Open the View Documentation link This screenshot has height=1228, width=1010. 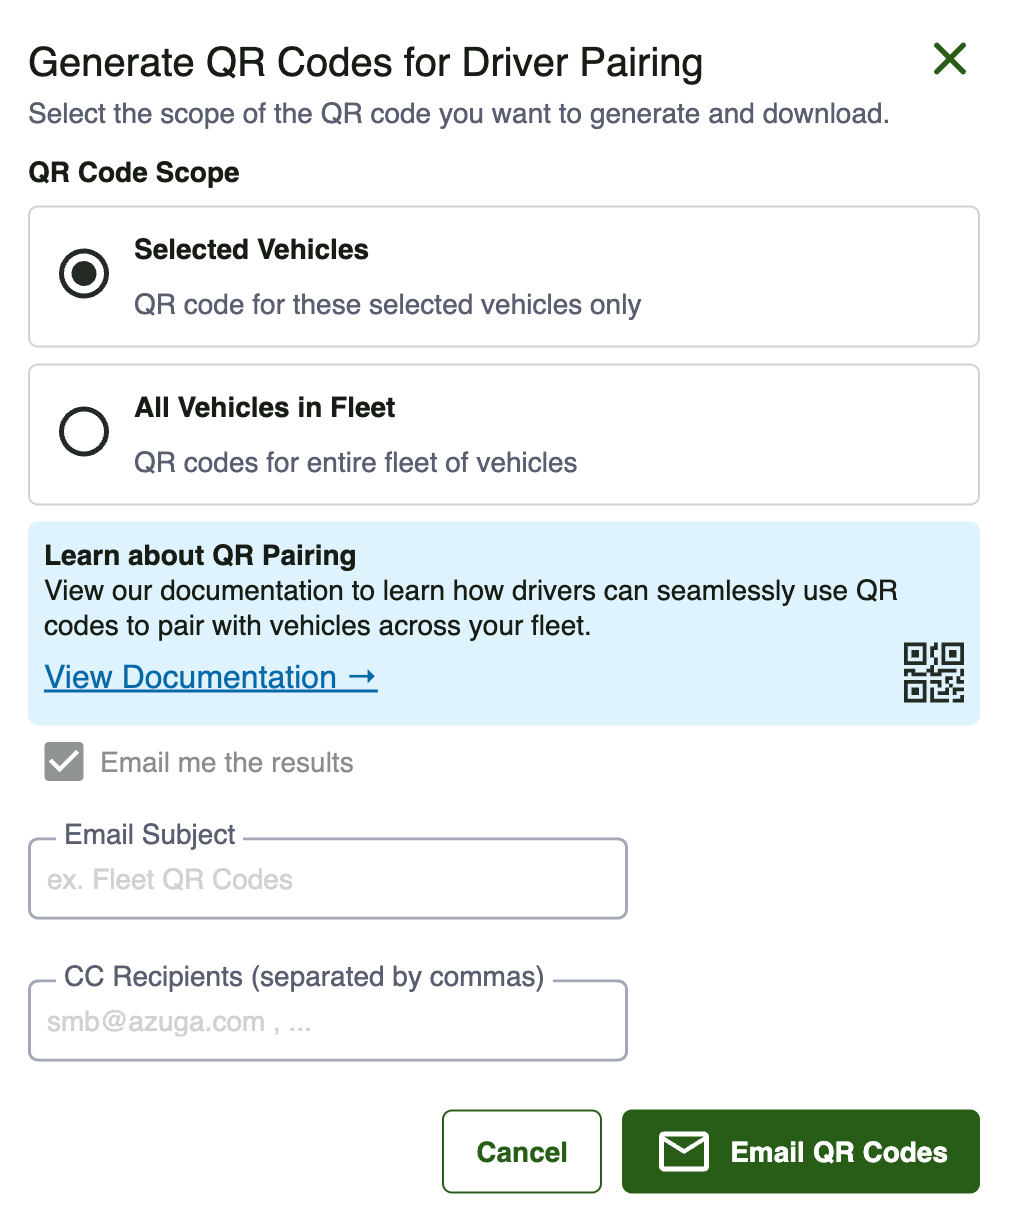click(211, 677)
